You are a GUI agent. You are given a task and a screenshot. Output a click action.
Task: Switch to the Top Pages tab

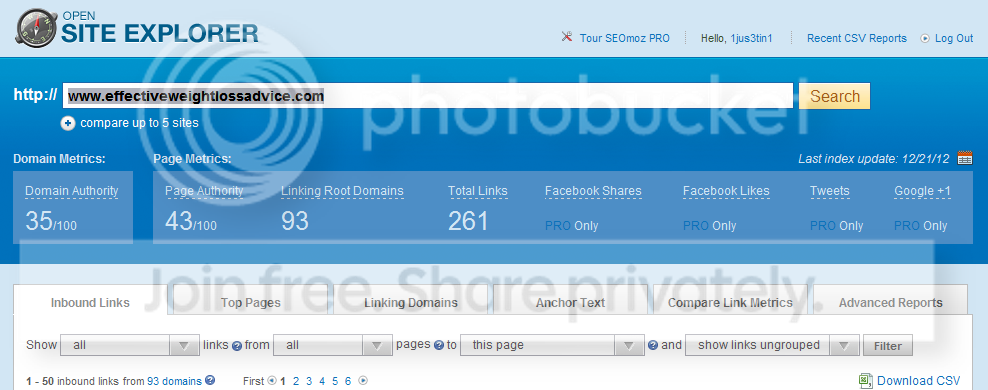tap(251, 302)
